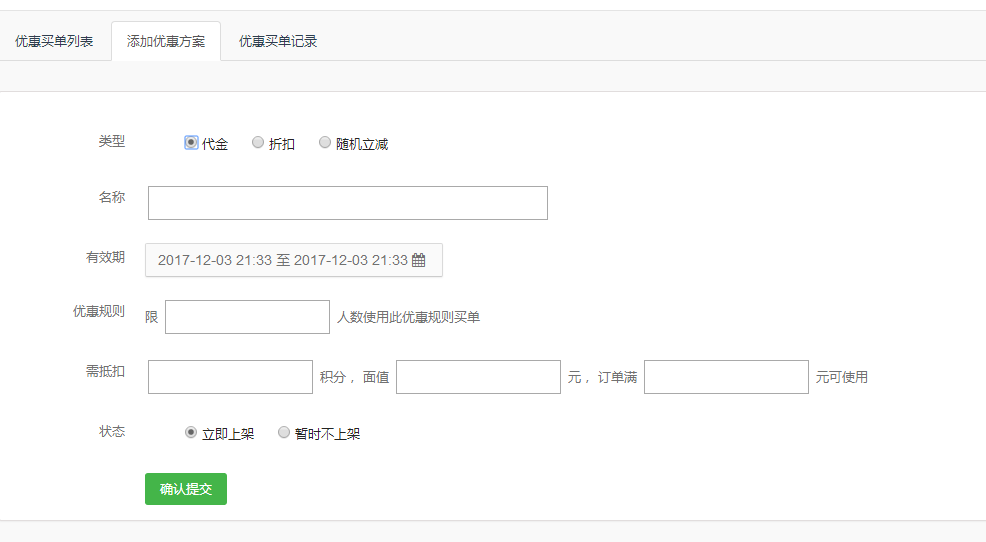Select the 立即上架 status radio button
The width and height of the screenshot is (986, 542).
pyautogui.click(x=191, y=433)
